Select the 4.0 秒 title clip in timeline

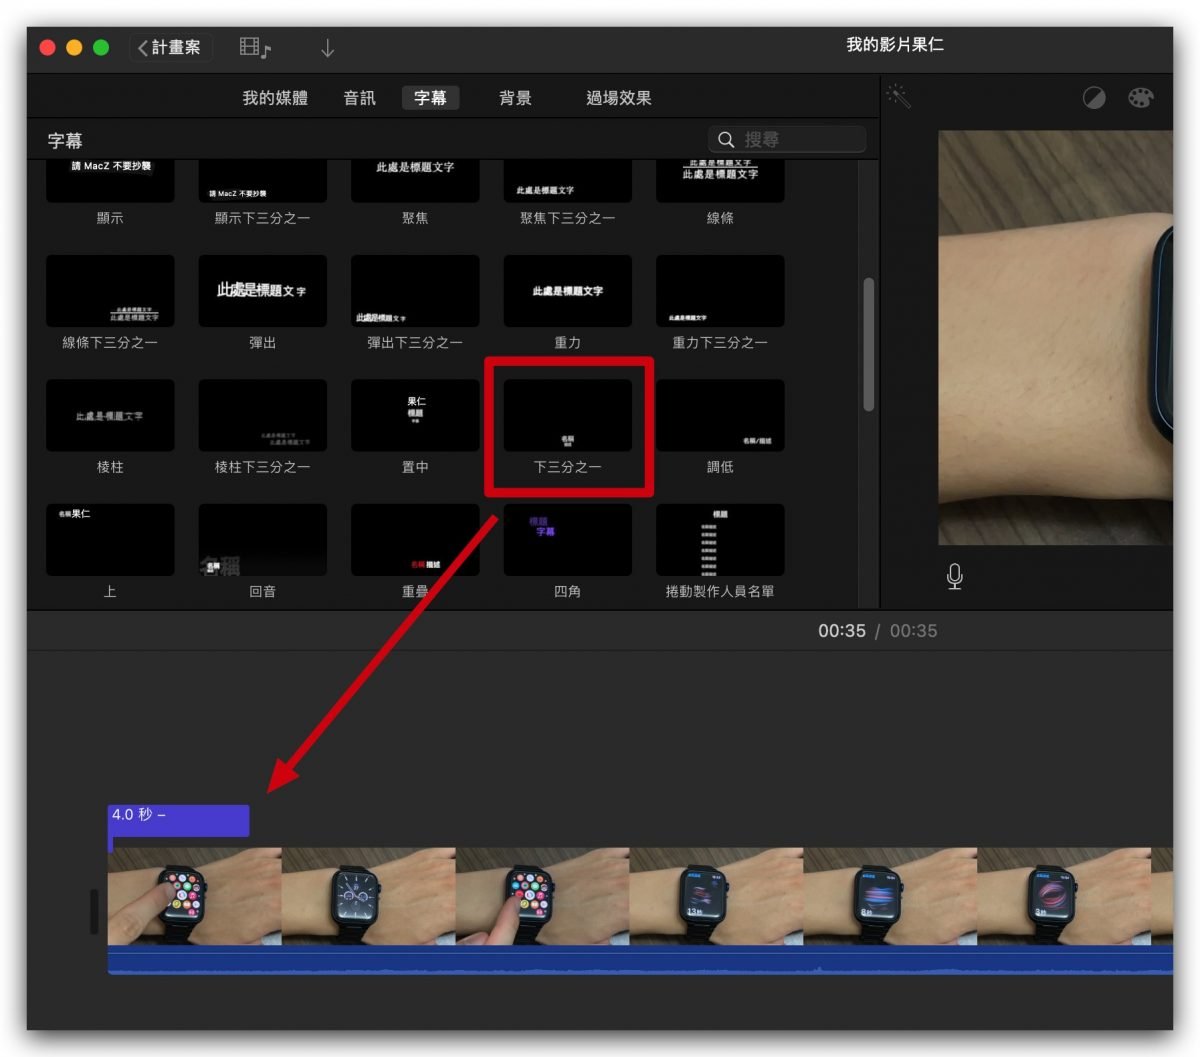point(178,820)
